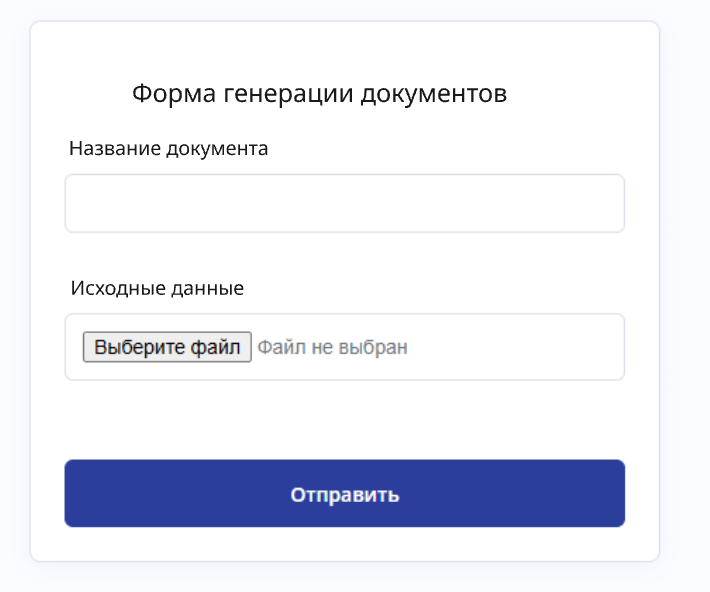Select the label above the file picker
This screenshot has height=592, width=710.
pos(157,288)
